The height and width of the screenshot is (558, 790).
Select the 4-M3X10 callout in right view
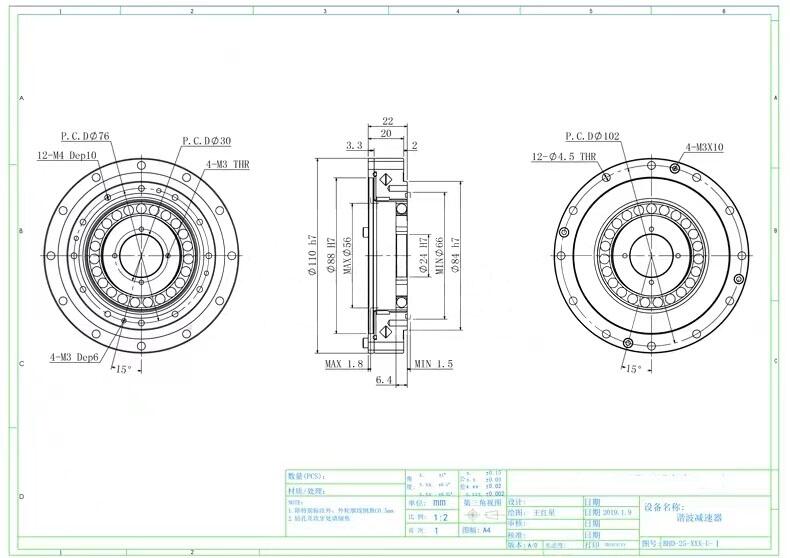coord(705,148)
